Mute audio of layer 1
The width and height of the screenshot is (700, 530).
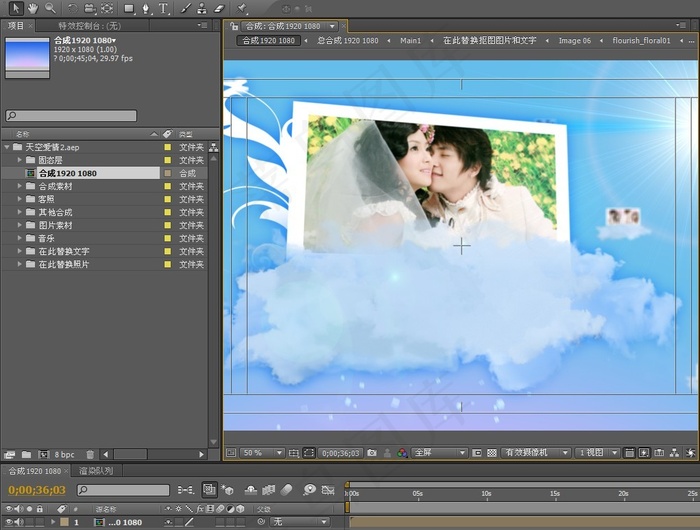click(x=19, y=522)
